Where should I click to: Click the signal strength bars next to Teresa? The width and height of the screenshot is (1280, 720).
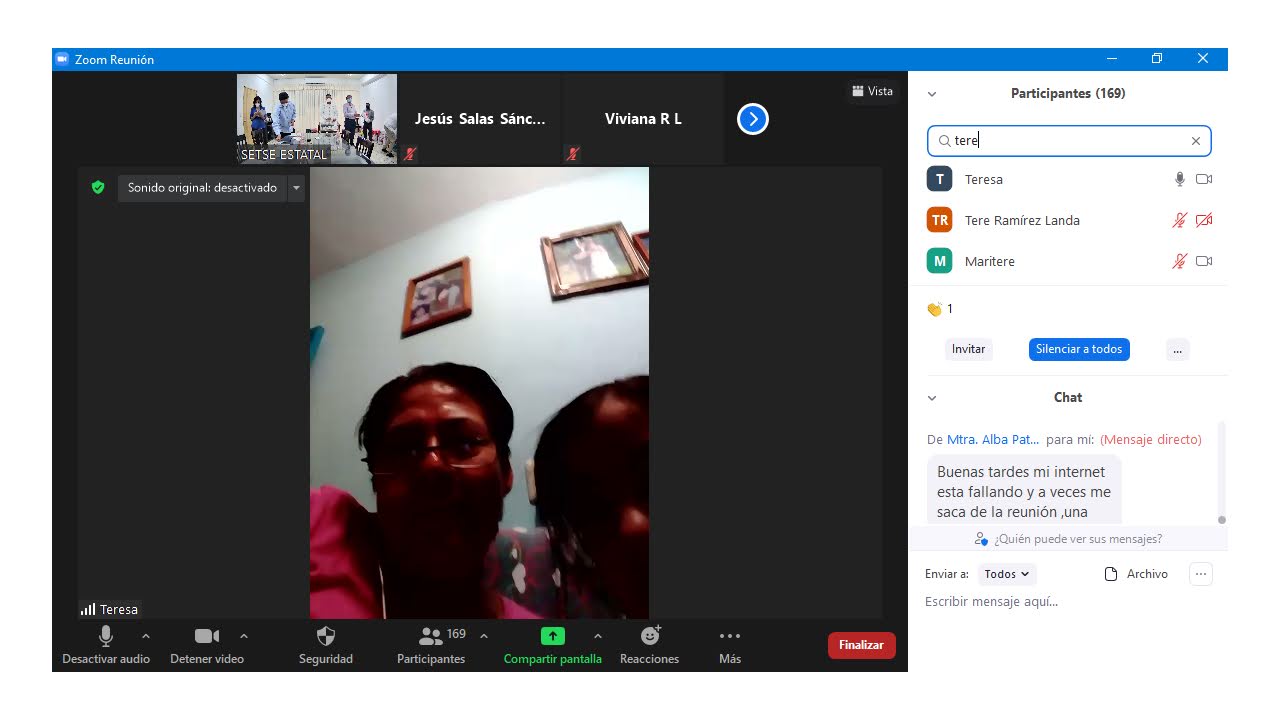point(88,609)
